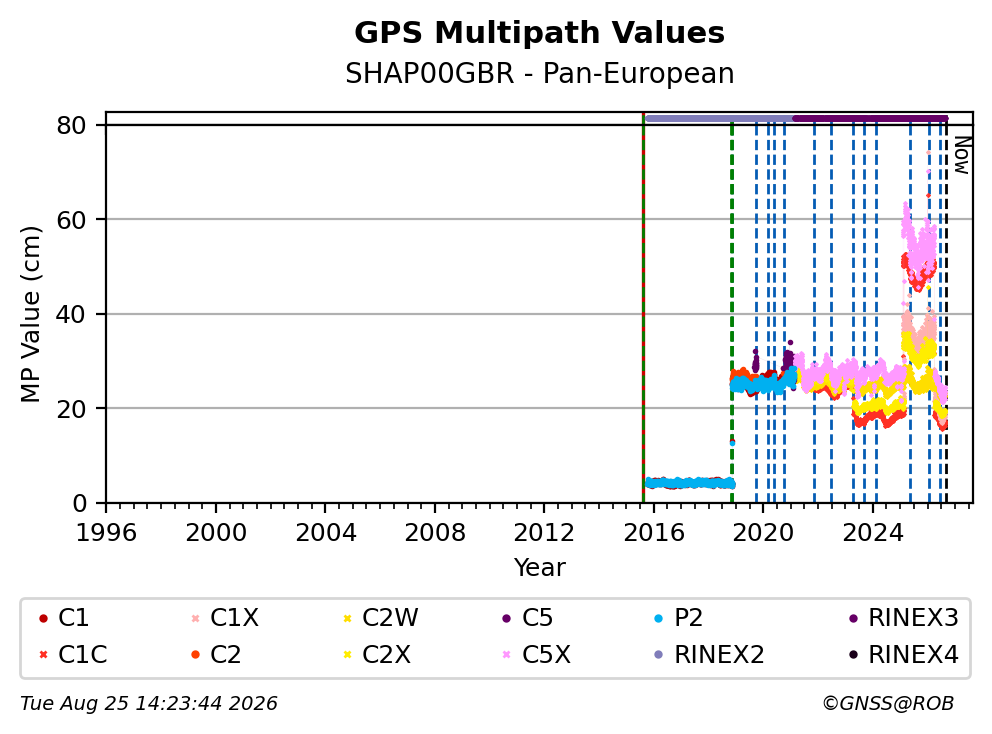Image resolution: width=992 pixels, height=734 pixels.
Task: Click the RINEX4 legend label
Action: tap(914, 655)
